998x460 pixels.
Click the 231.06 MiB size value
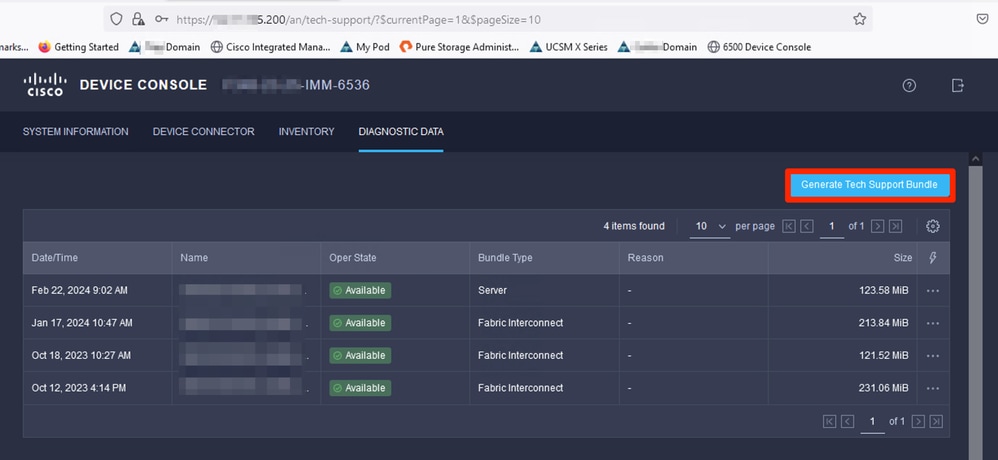tap(883, 388)
